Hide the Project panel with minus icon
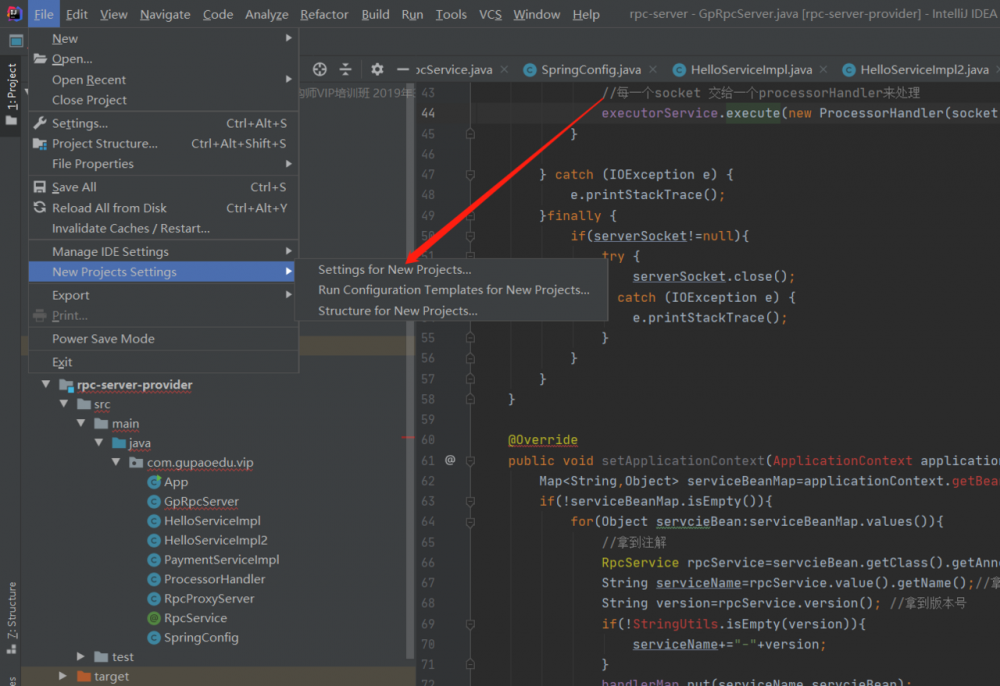 pyautogui.click(x=403, y=69)
